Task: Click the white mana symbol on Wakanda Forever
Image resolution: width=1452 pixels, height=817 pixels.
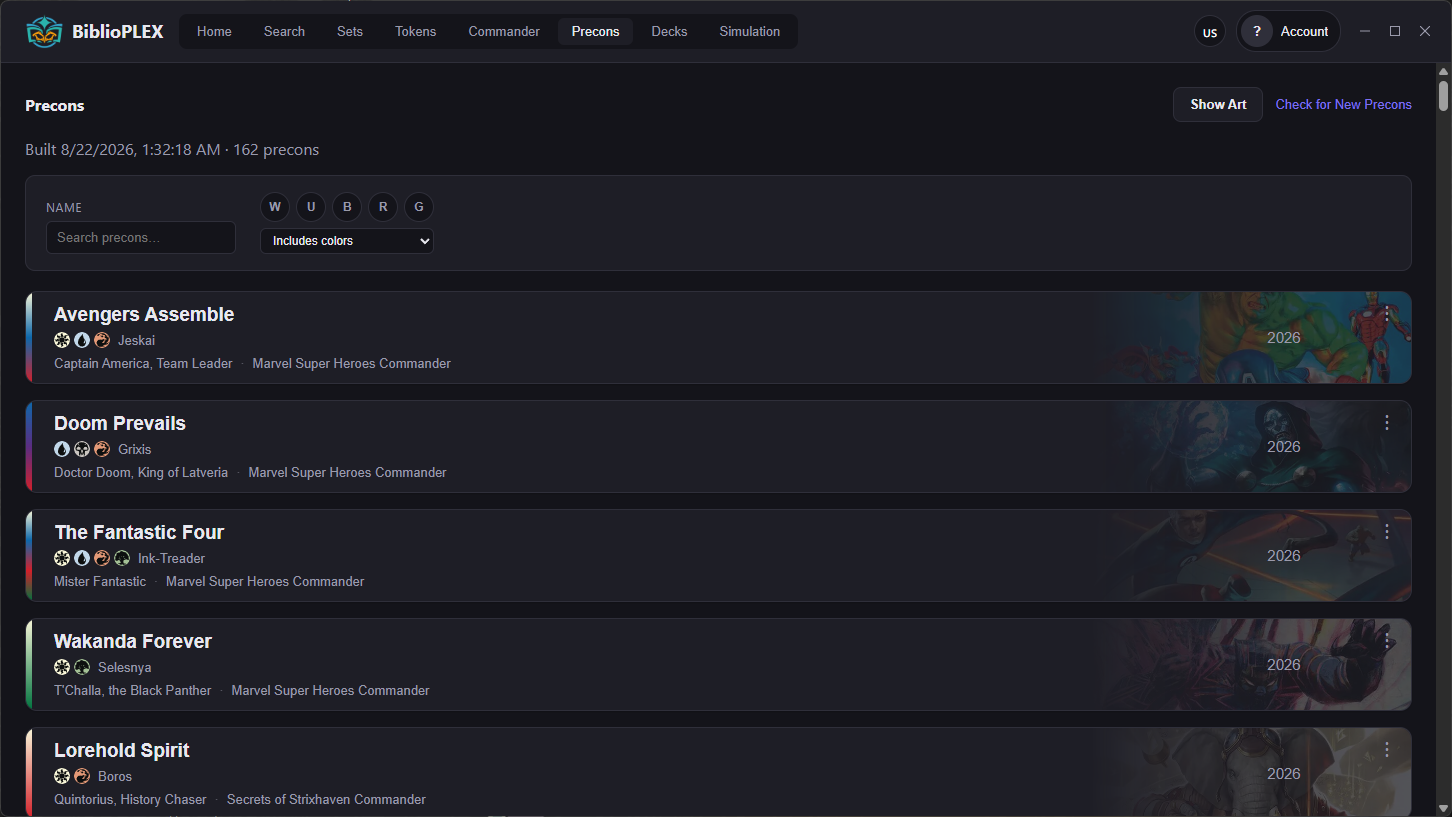Action: pos(62,667)
